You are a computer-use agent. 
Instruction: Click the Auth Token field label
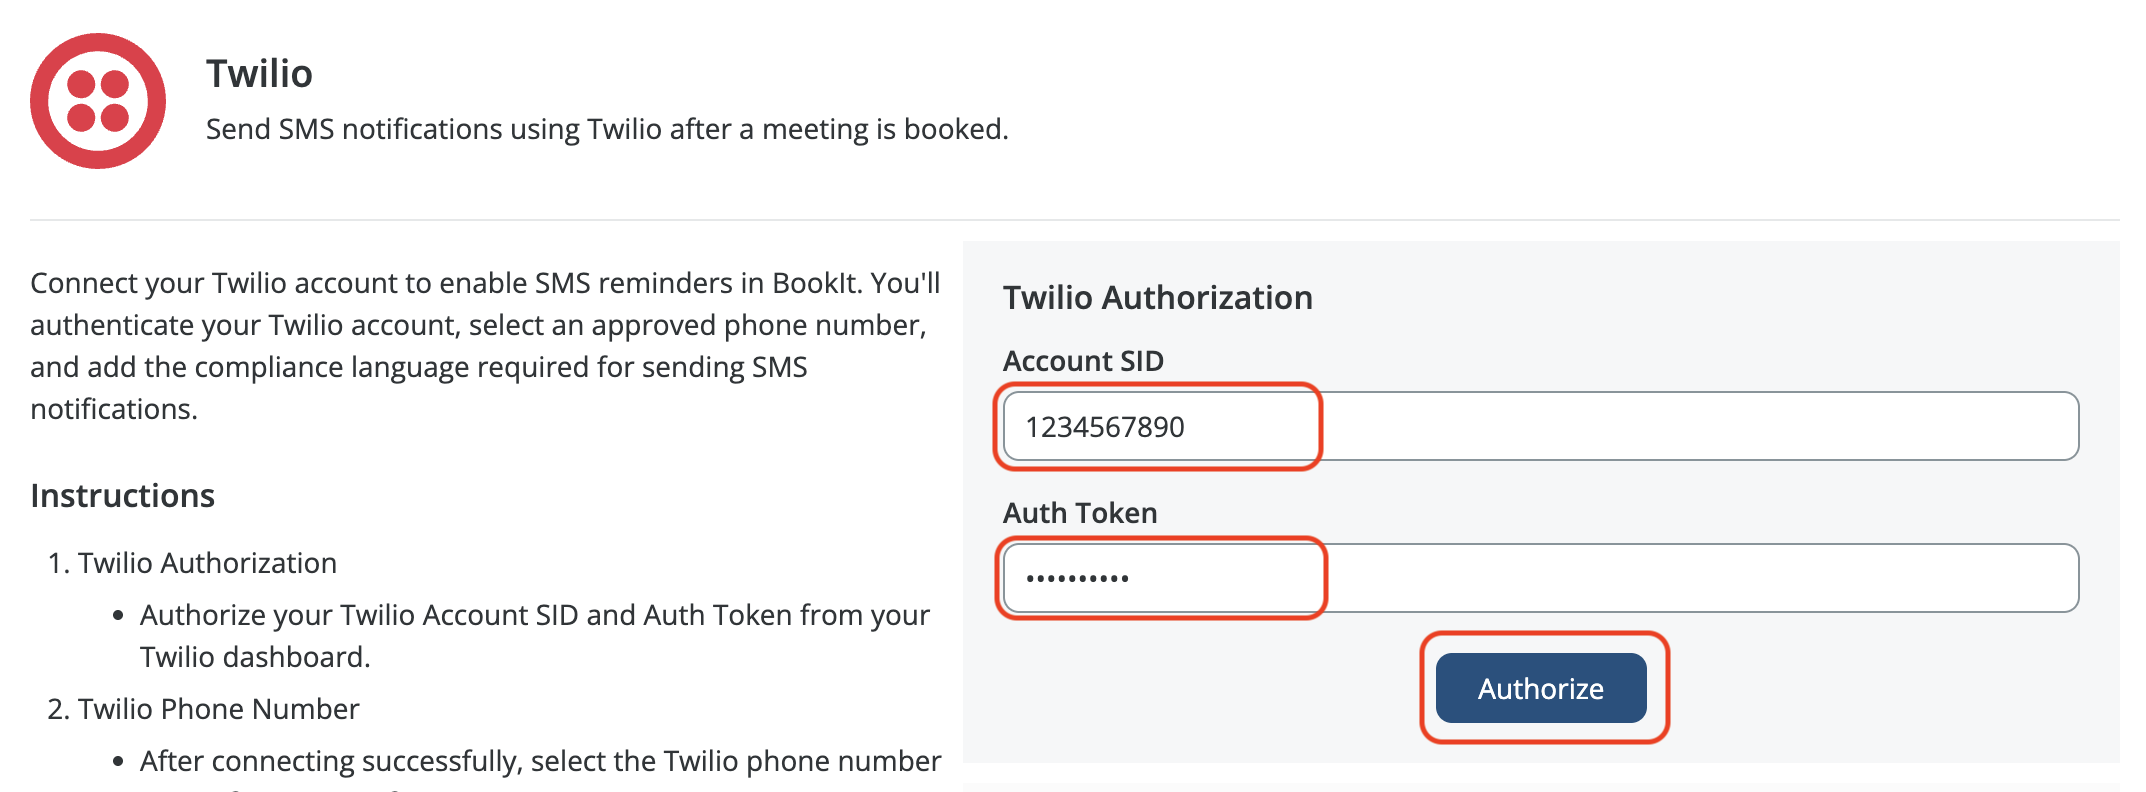point(1080,513)
